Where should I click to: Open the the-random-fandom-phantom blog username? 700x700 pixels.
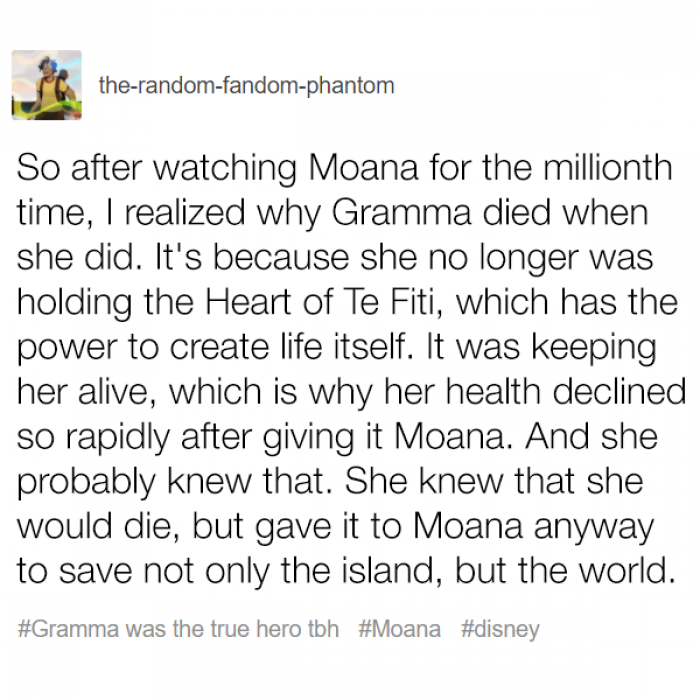click(246, 86)
